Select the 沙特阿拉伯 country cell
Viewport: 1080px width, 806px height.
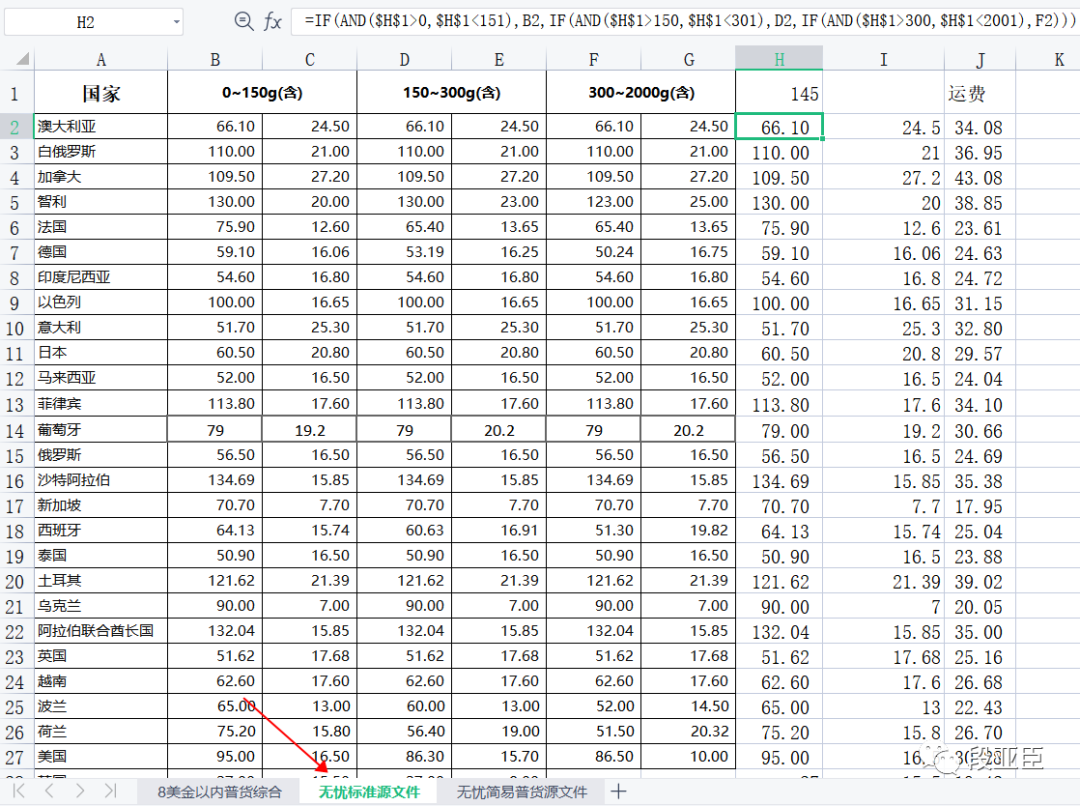(101, 480)
